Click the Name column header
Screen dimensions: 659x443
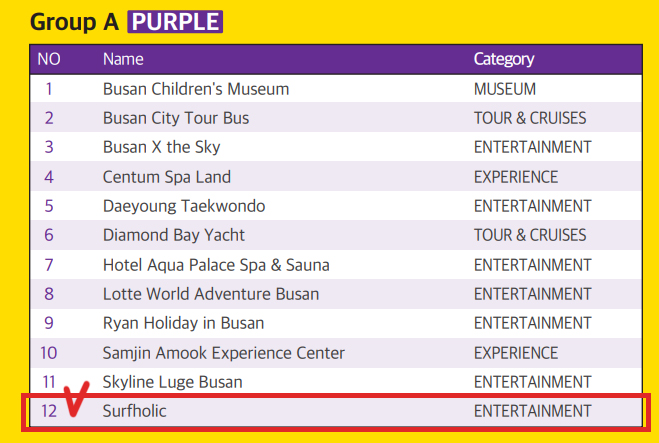123,59
